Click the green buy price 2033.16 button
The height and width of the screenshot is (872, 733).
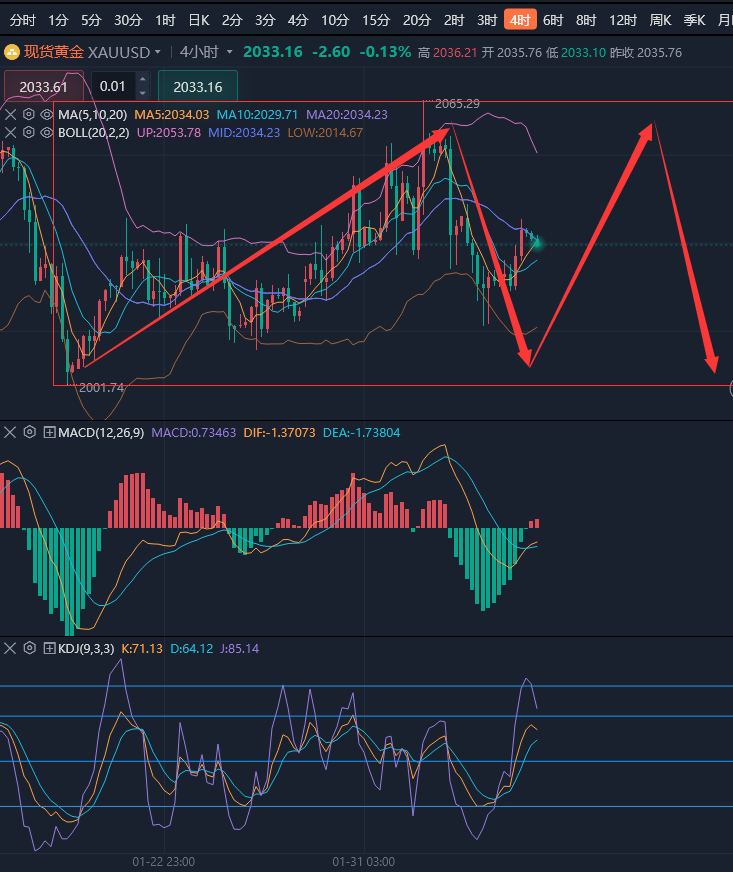[197, 87]
